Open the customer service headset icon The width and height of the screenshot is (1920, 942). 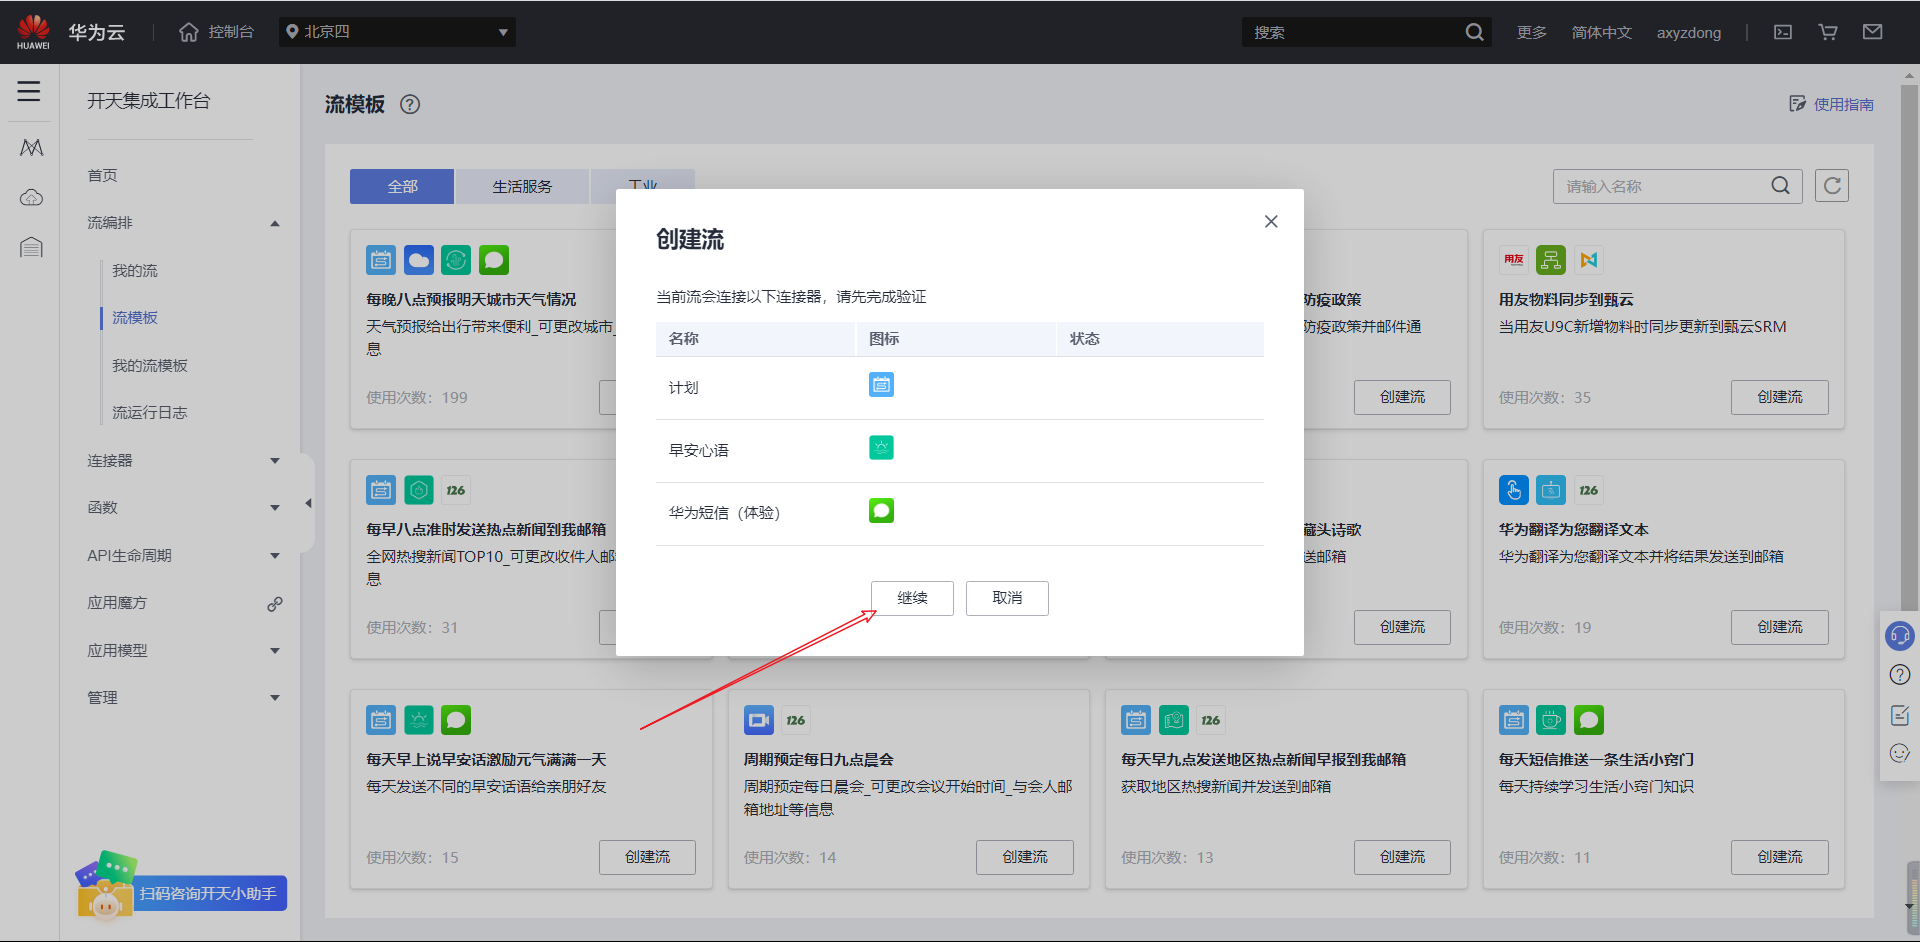(1899, 636)
